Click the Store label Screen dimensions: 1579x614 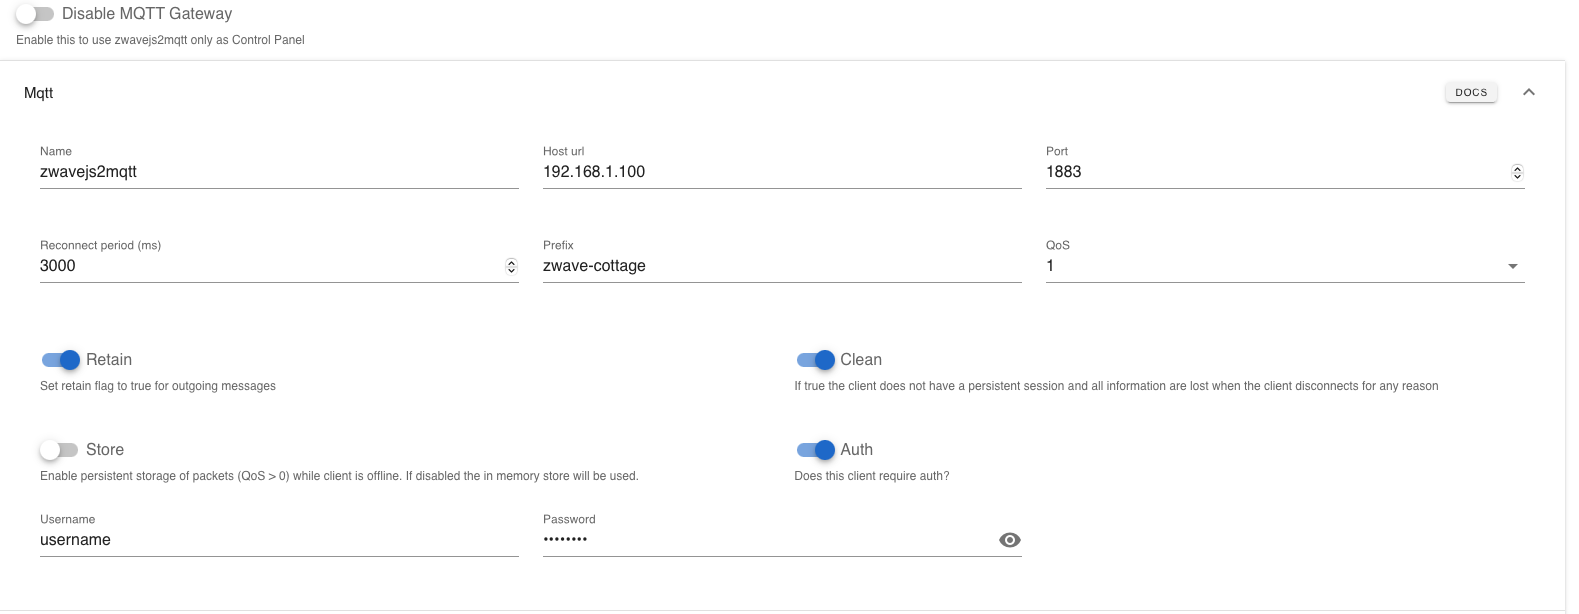click(x=105, y=450)
